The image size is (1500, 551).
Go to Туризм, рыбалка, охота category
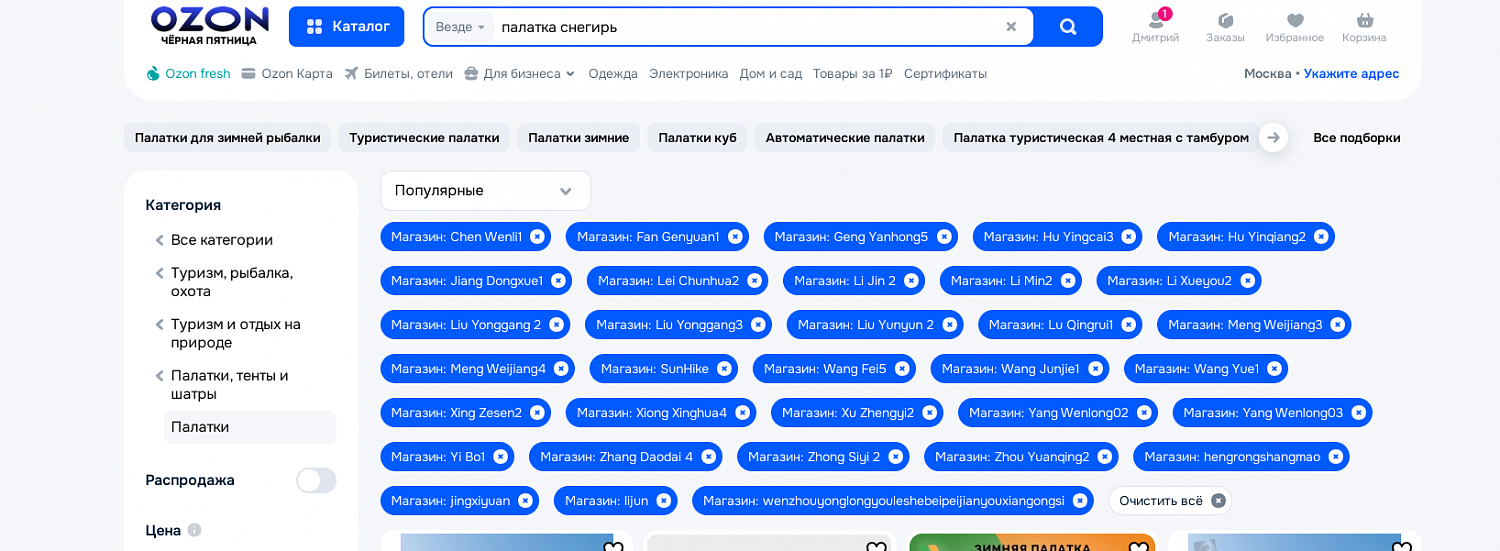[x=231, y=282]
